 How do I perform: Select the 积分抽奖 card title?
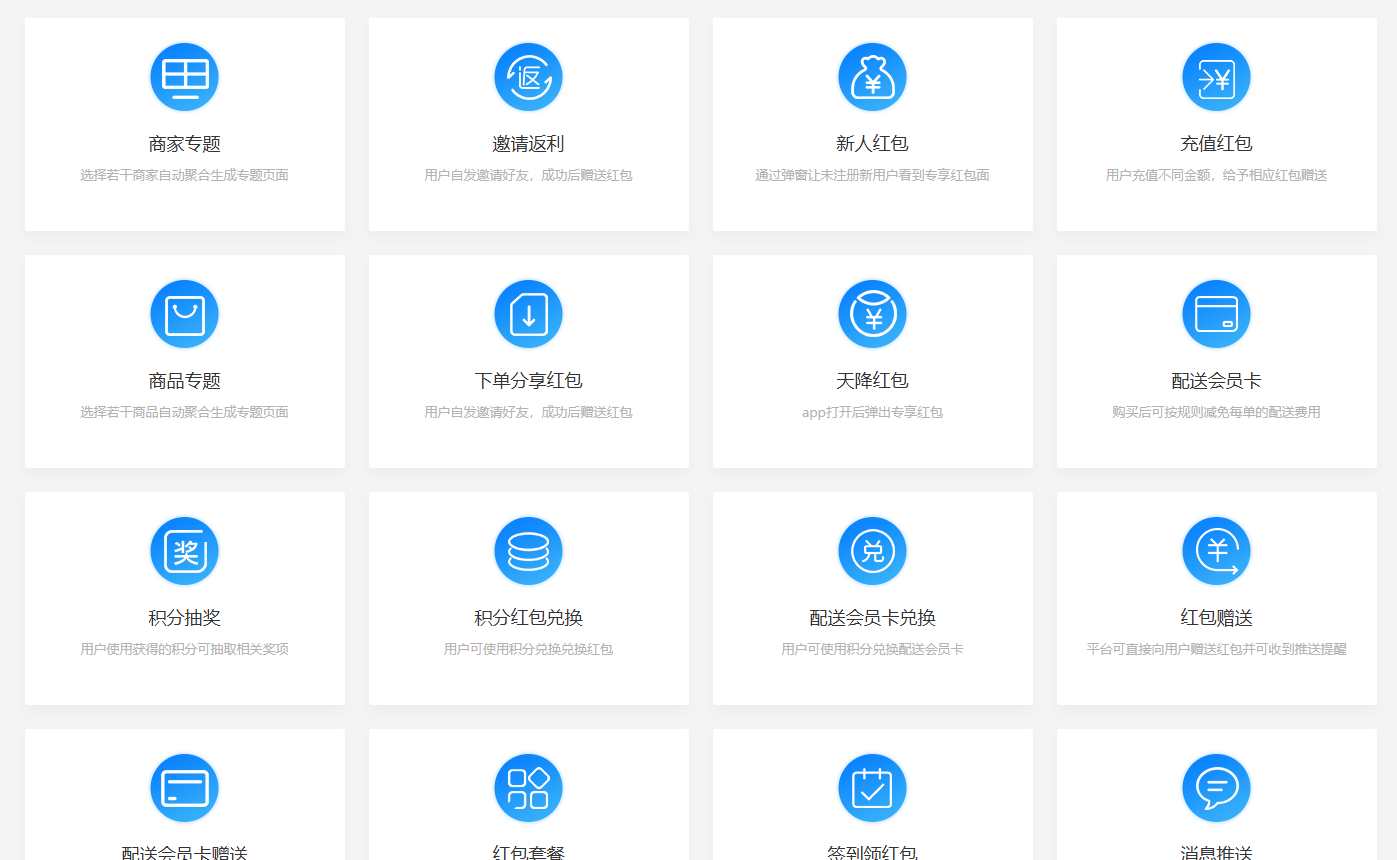[185, 618]
